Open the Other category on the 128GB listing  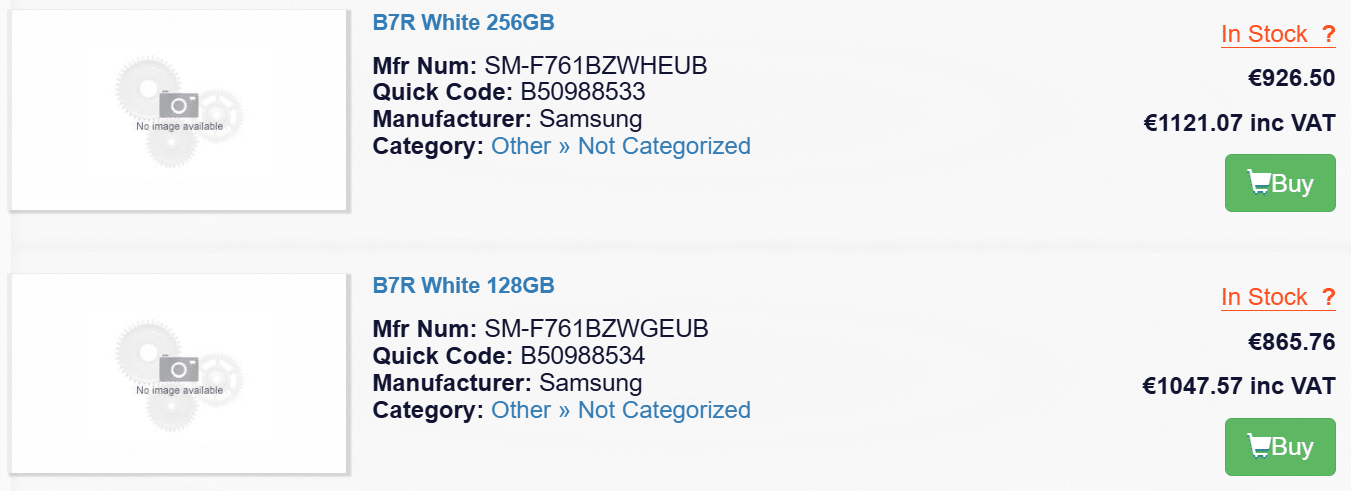pyautogui.click(x=521, y=410)
